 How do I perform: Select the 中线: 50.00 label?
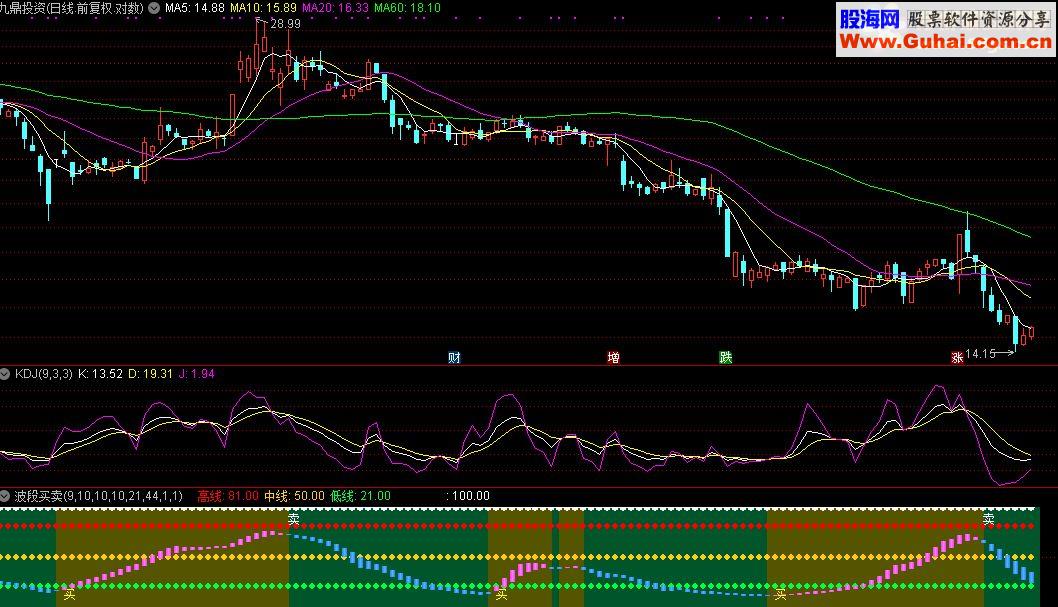pos(294,496)
